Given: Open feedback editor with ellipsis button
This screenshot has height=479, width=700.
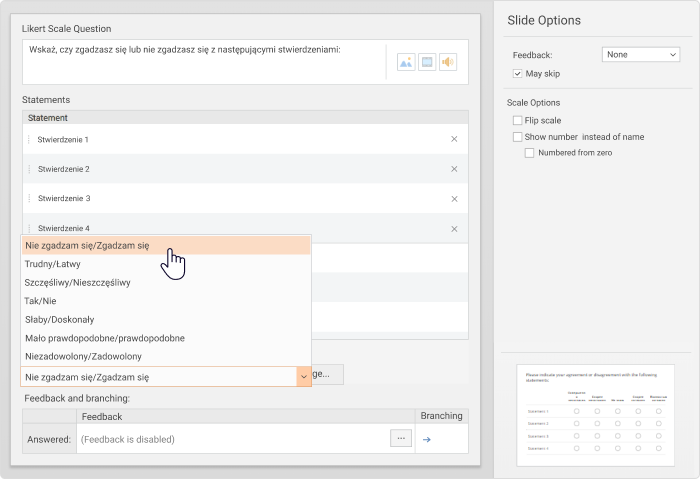Looking at the screenshot, I should [x=401, y=438].
